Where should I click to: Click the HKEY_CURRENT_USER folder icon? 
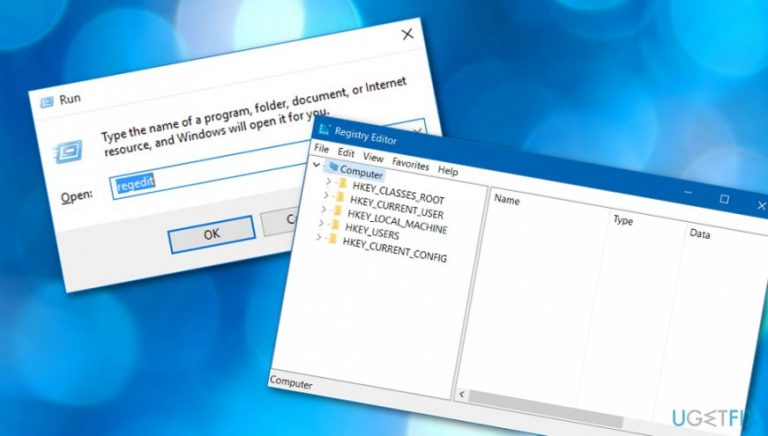339,197
